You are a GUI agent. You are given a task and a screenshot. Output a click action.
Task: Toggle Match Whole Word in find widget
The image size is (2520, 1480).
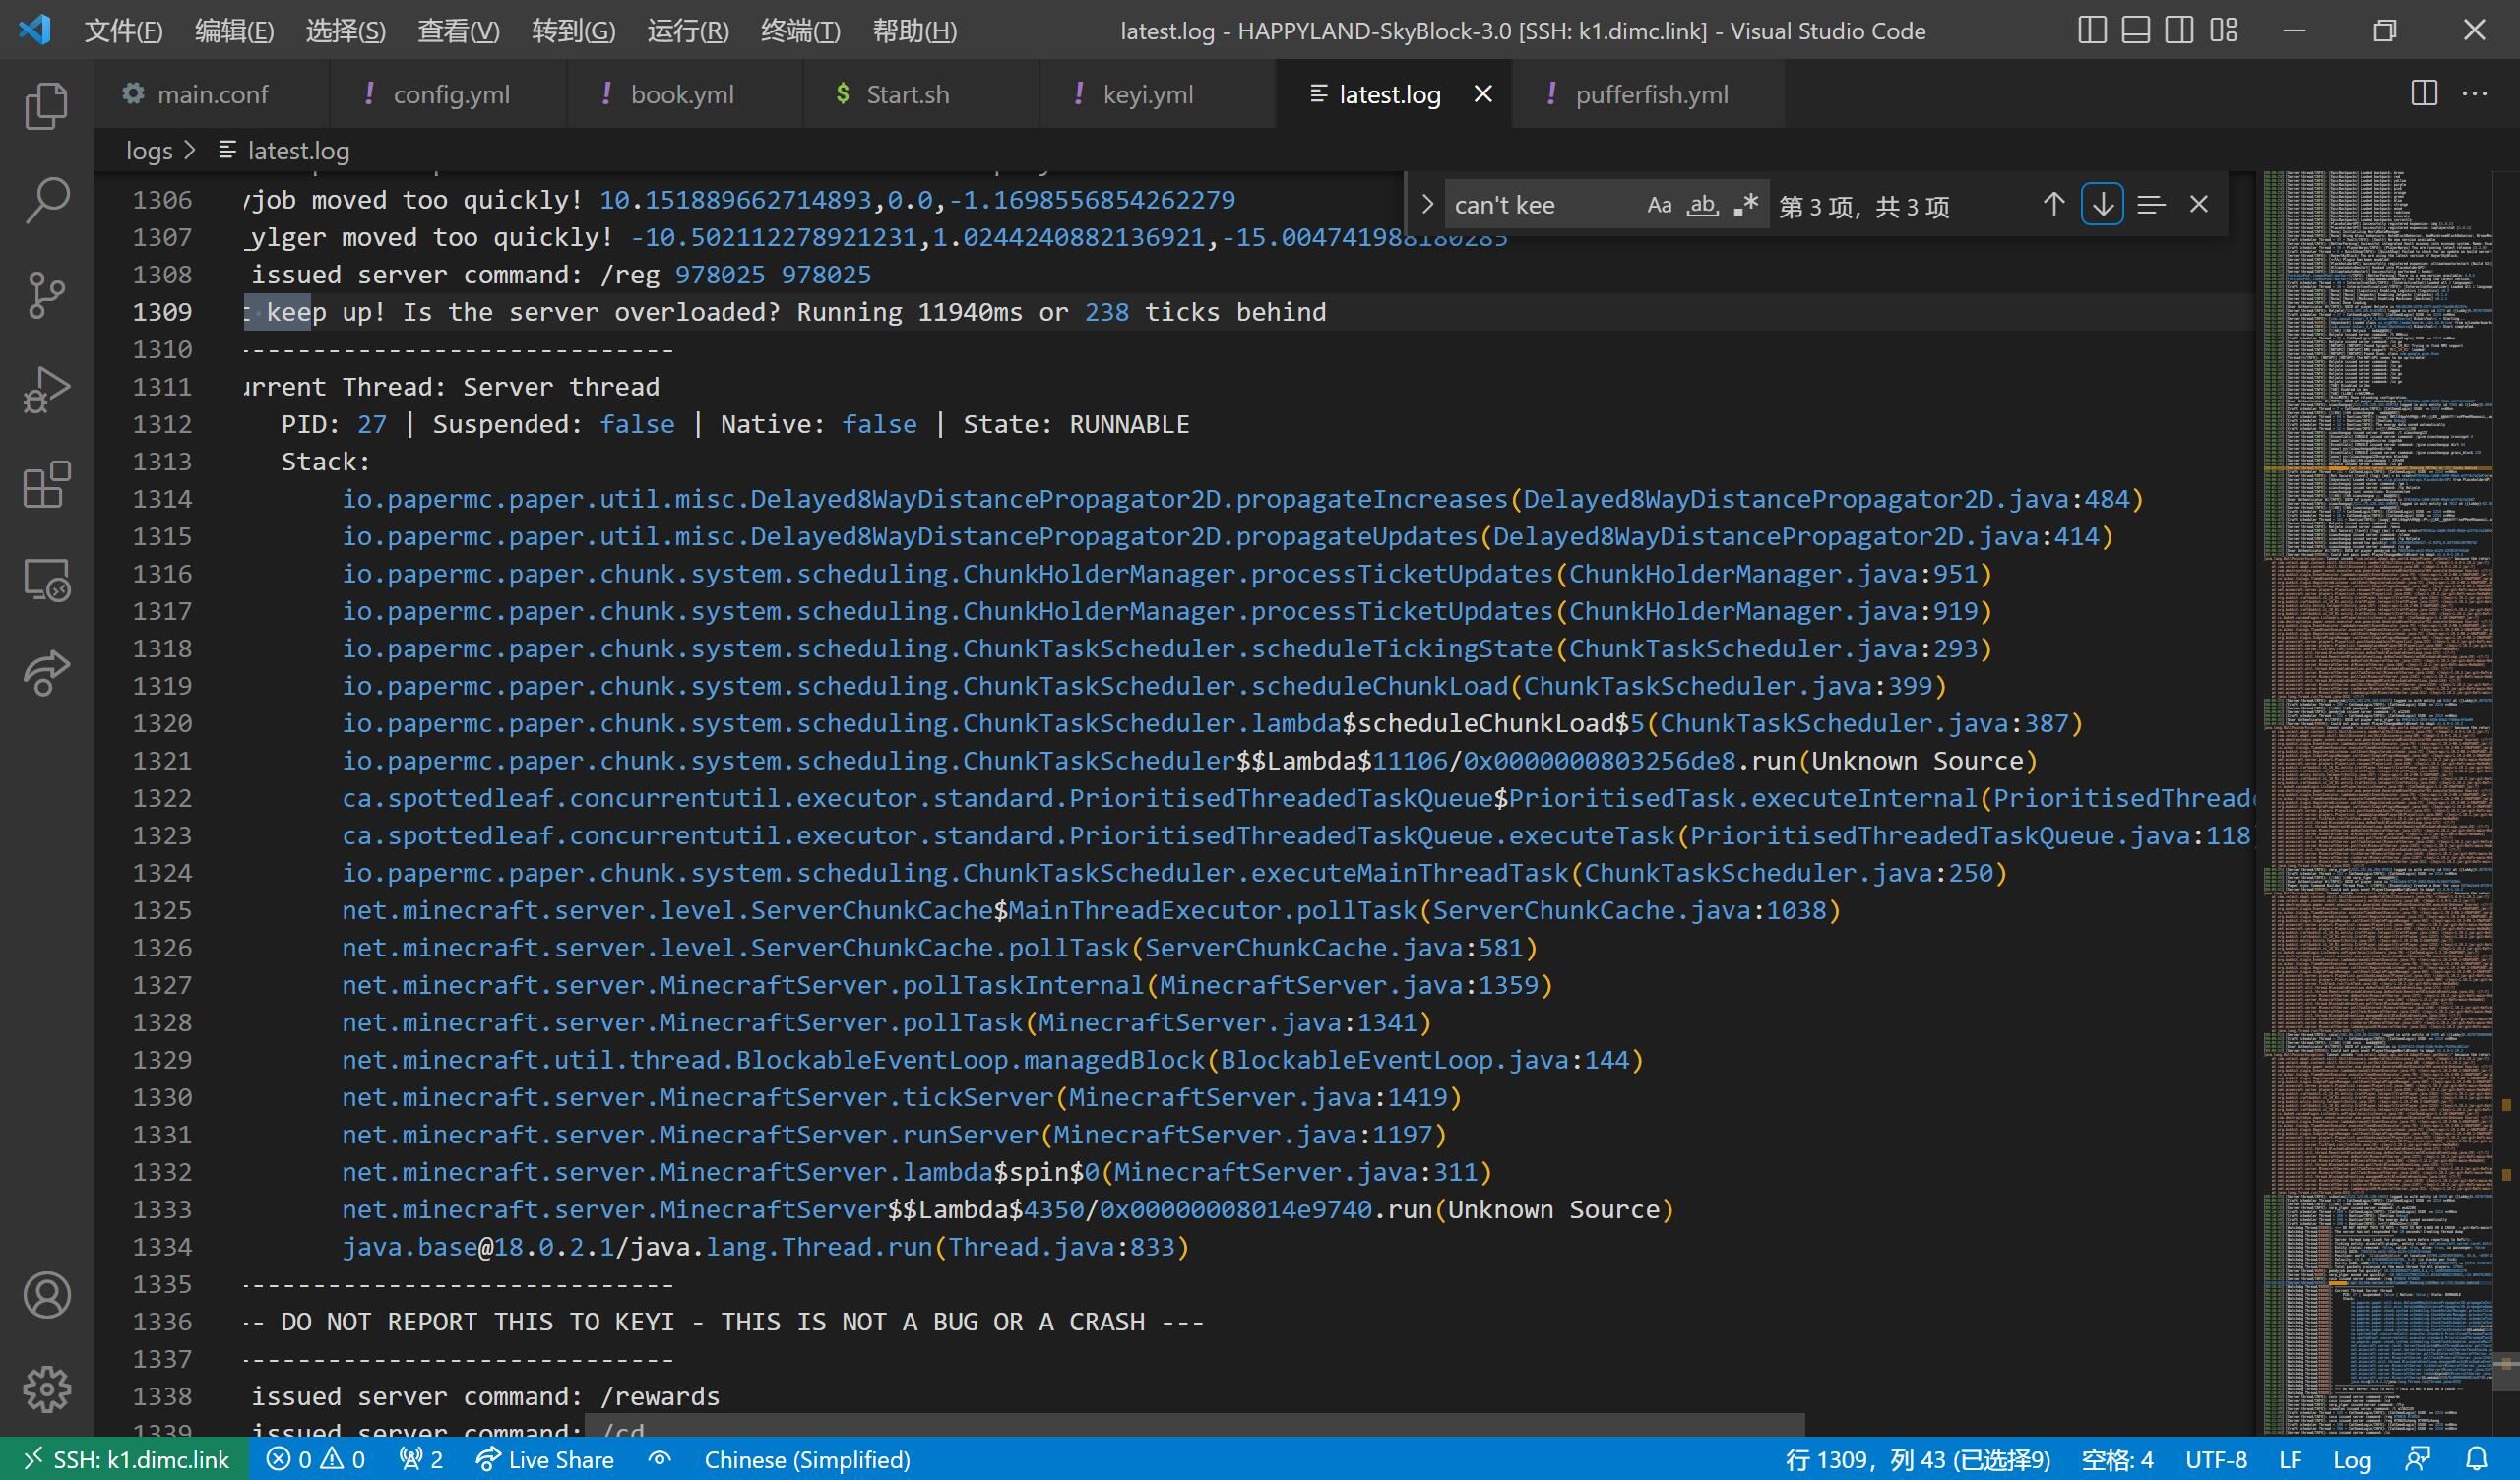[x=1702, y=205]
